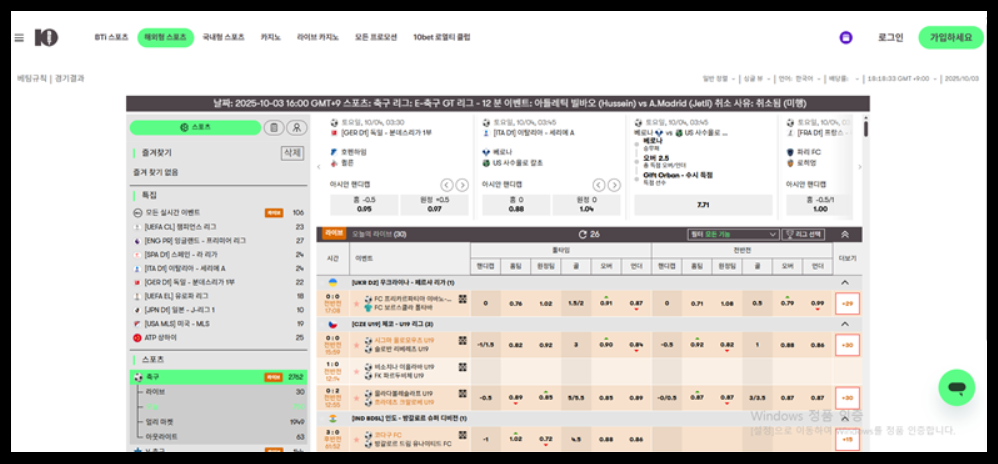Select [ENG PR] 잉글랜드 프리미어 리그
Image resolution: width=998 pixels, height=464 pixels.
click(x=218, y=241)
